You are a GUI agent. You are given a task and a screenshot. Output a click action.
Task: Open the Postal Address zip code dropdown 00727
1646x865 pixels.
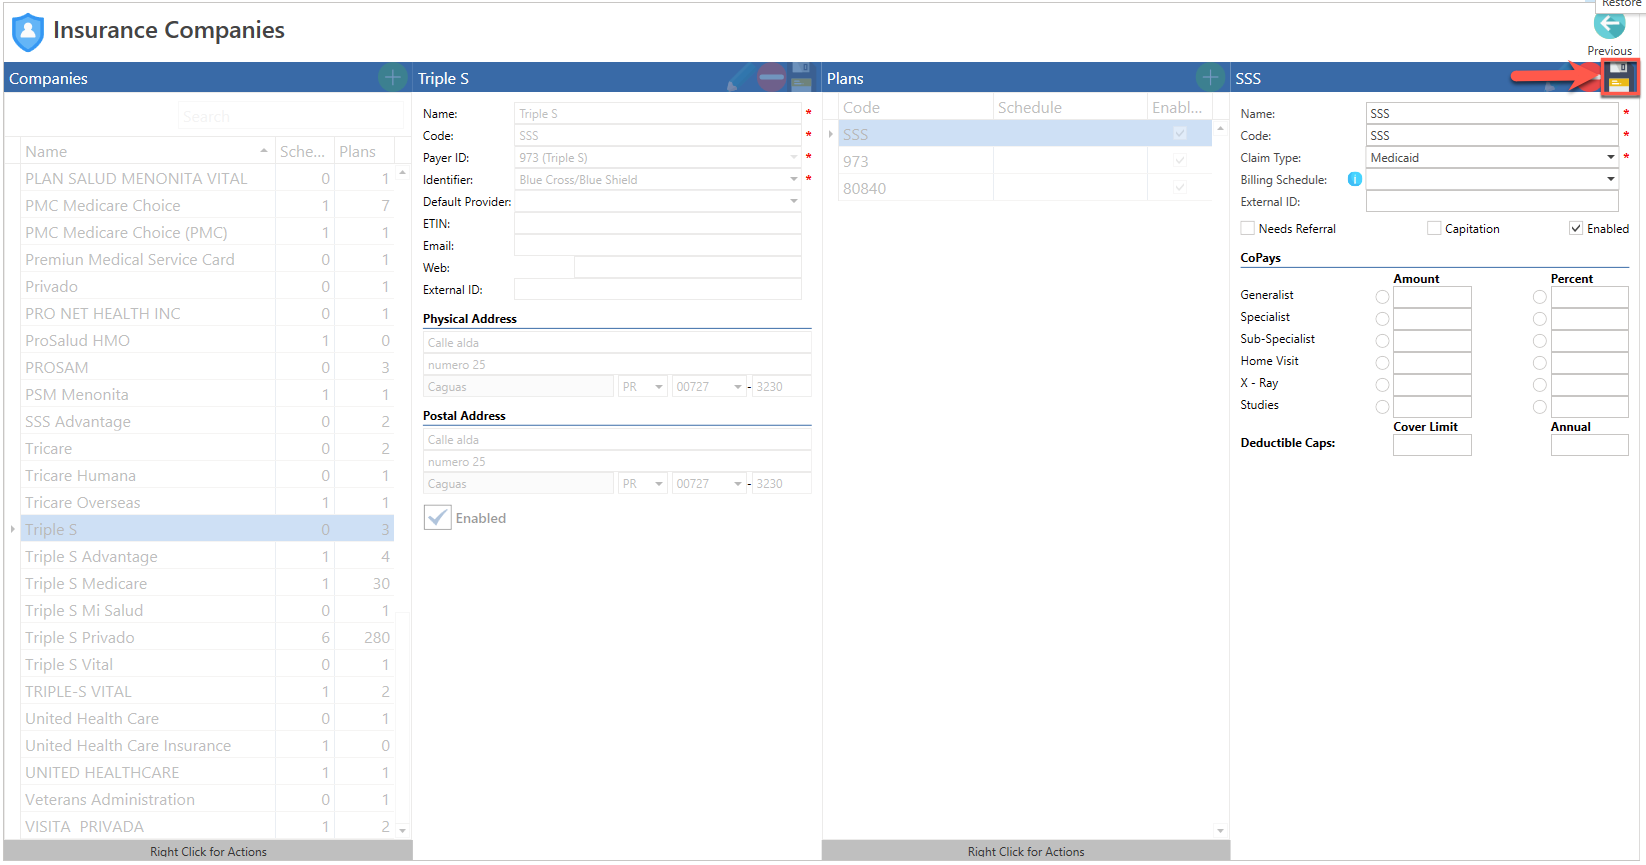[x=738, y=483]
